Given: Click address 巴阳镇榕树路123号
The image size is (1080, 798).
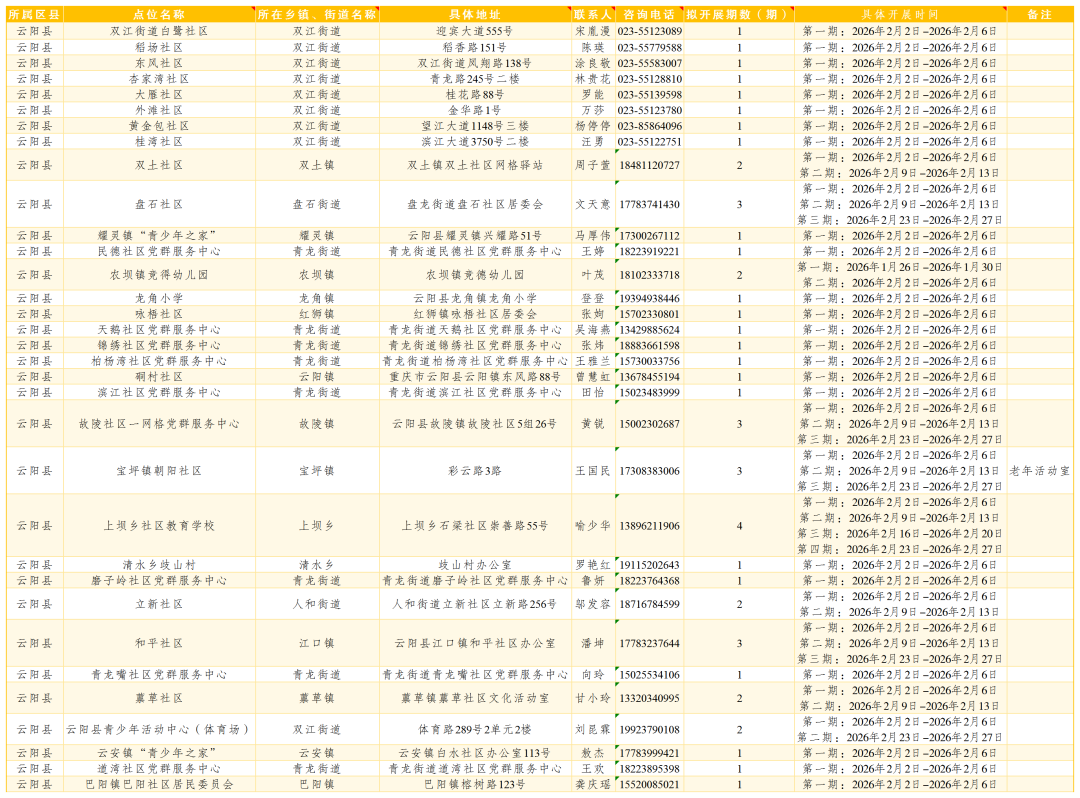Looking at the screenshot, I should click(x=475, y=784).
